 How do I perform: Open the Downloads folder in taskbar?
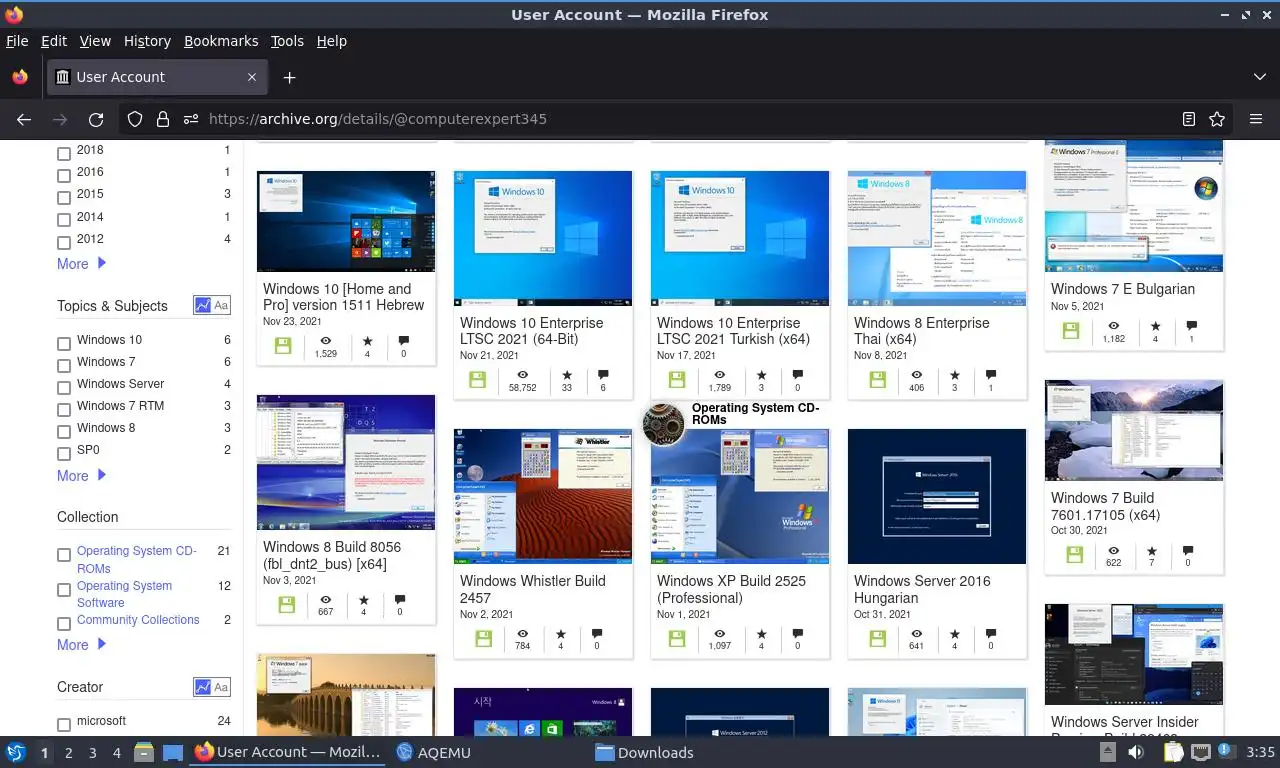[644, 752]
